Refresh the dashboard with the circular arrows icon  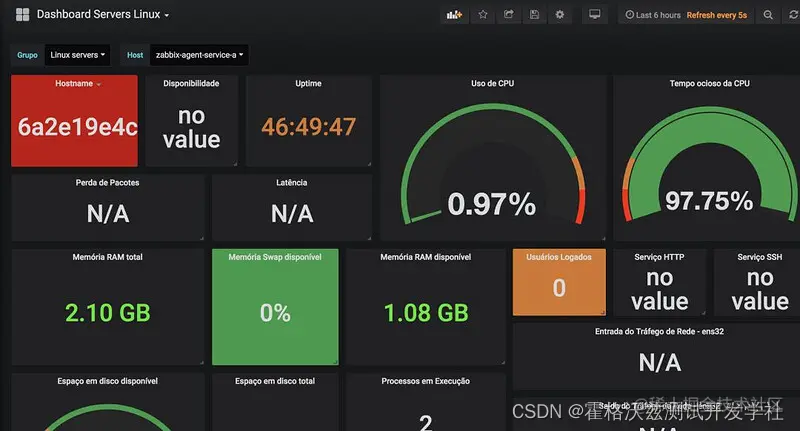click(x=793, y=15)
